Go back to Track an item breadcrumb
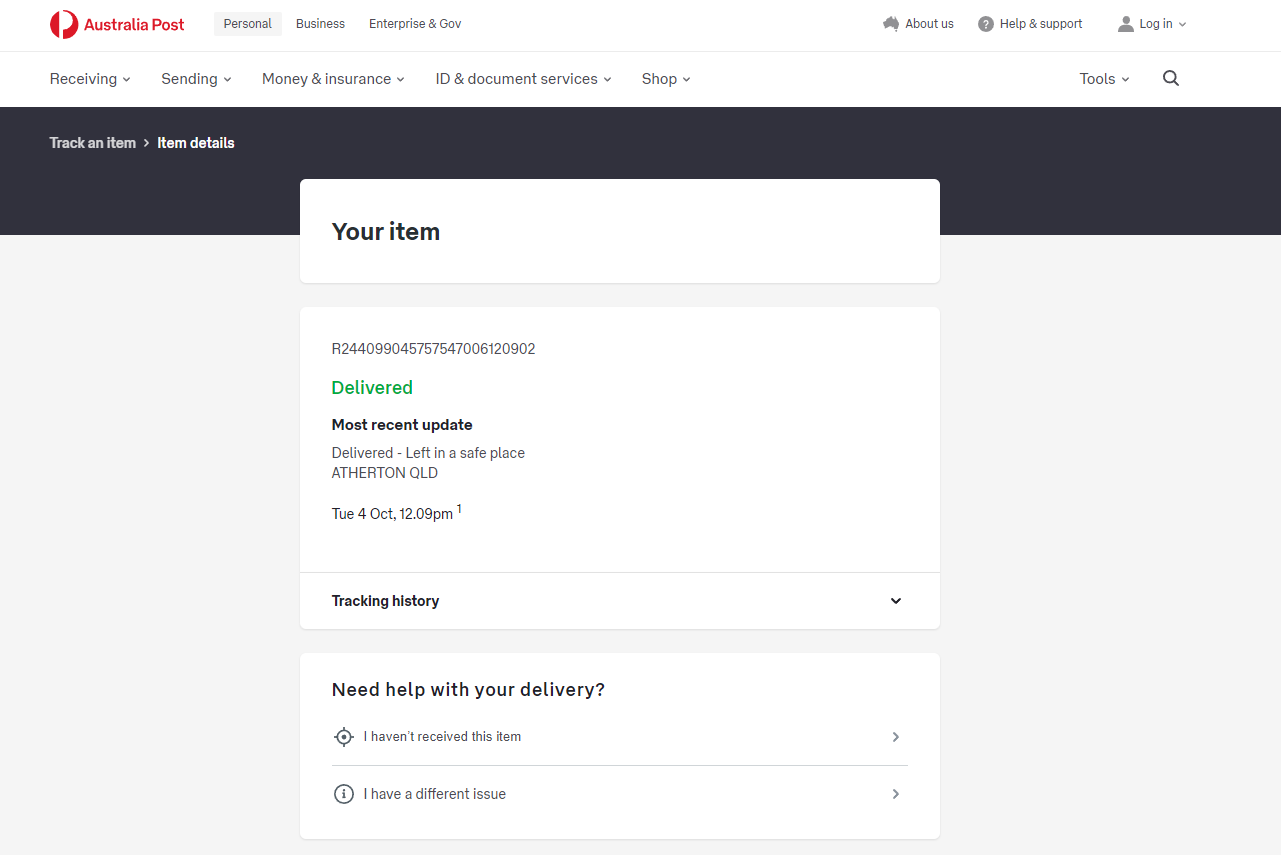Viewport: 1281px width, 855px height. pos(92,143)
